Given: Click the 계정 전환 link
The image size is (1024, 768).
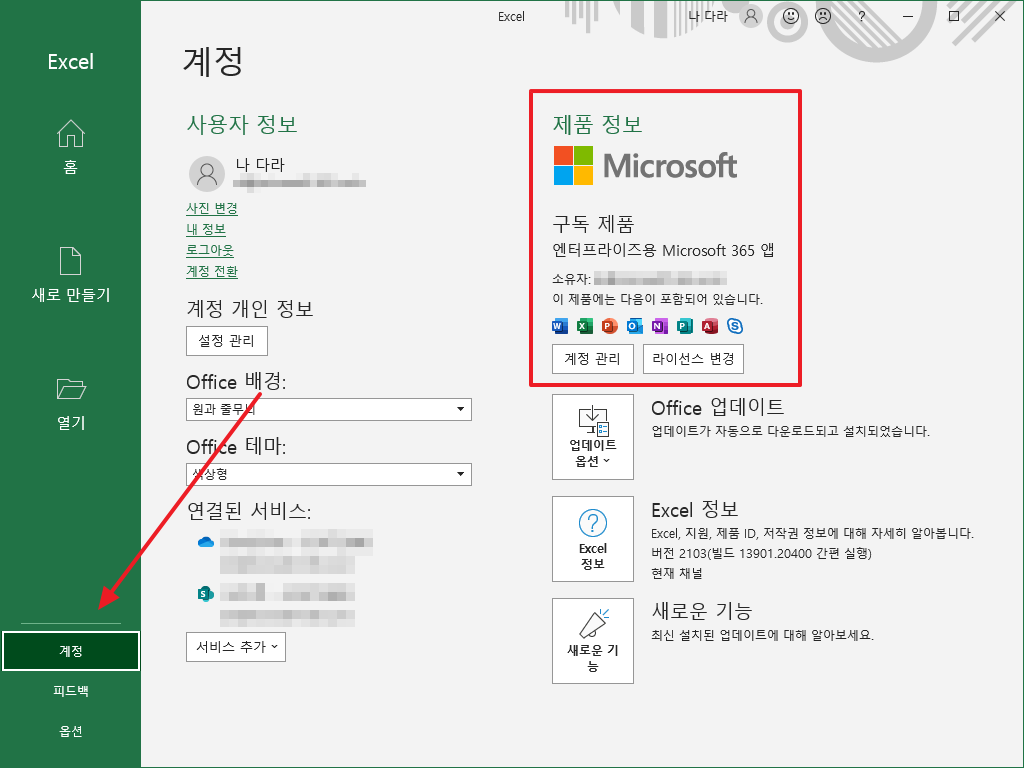Looking at the screenshot, I should (x=212, y=271).
